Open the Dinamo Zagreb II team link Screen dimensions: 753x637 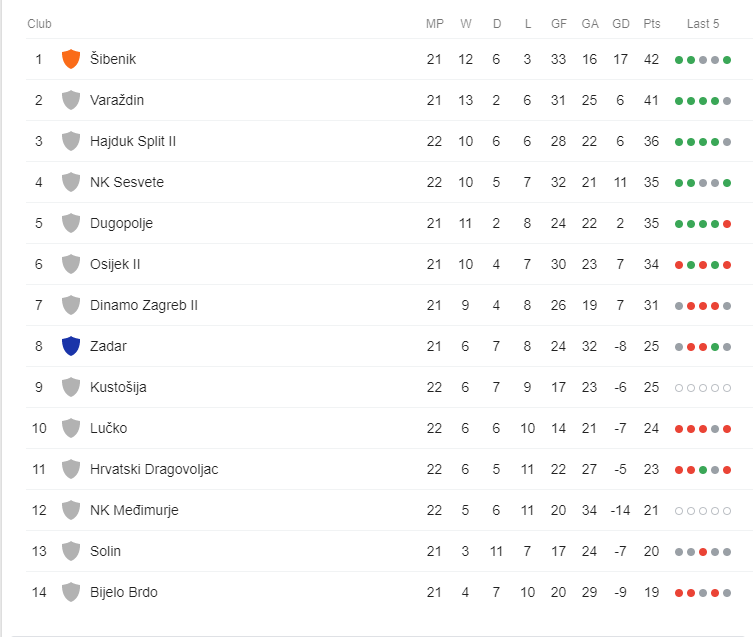pyautogui.click(x=143, y=305)
